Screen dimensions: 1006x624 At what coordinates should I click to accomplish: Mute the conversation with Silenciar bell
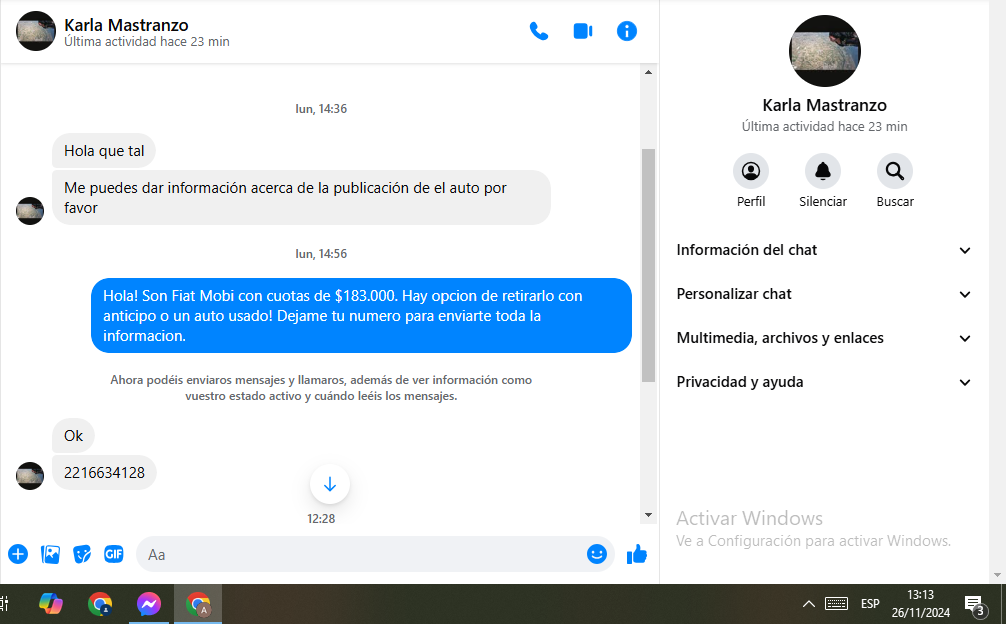tap(823, 171)
